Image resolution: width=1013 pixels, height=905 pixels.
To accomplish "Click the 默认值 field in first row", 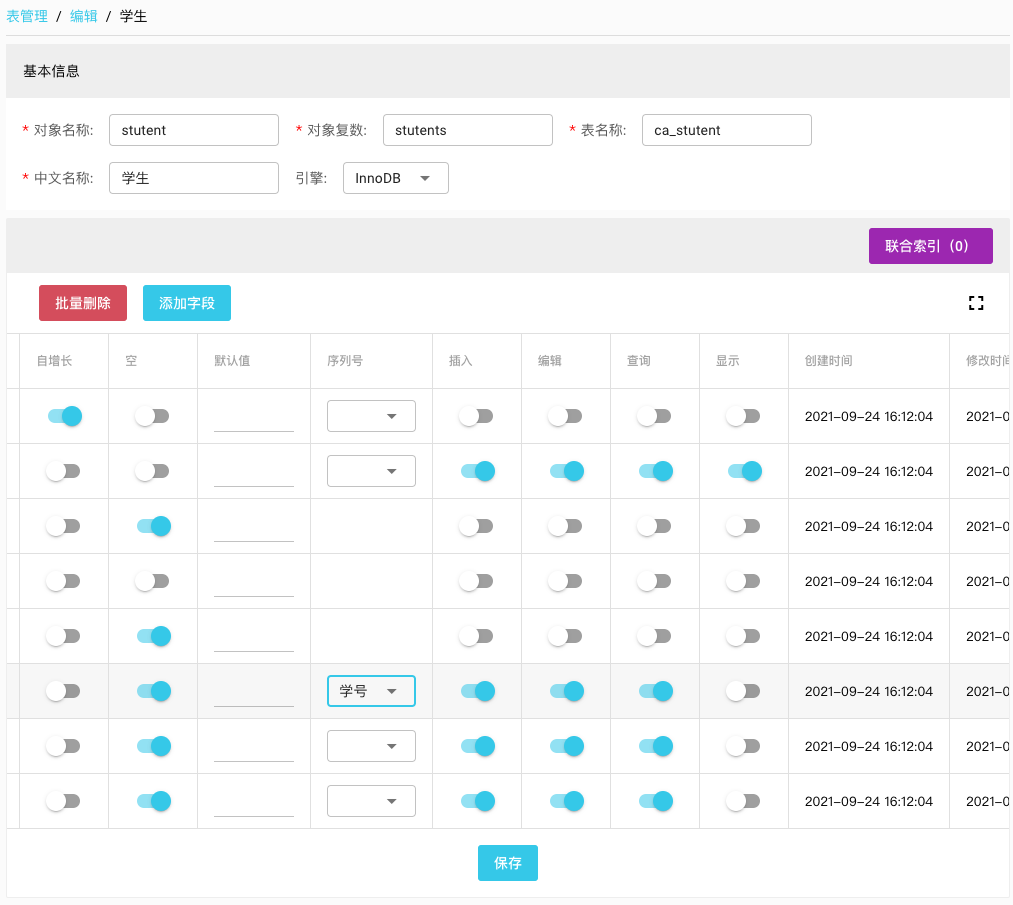I will [x=254, y=416].
